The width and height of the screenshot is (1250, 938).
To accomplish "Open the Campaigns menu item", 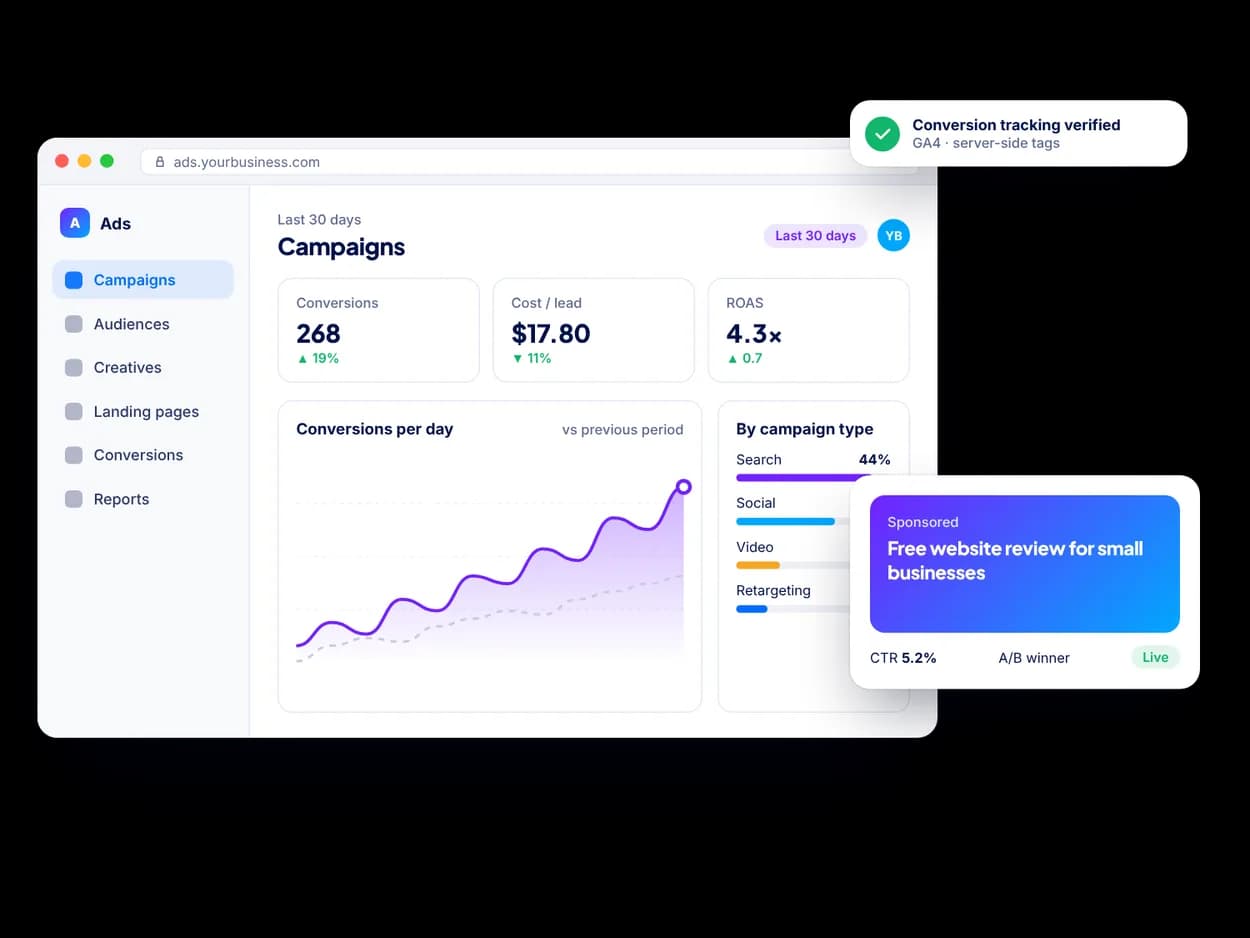I will pos(143,280).
